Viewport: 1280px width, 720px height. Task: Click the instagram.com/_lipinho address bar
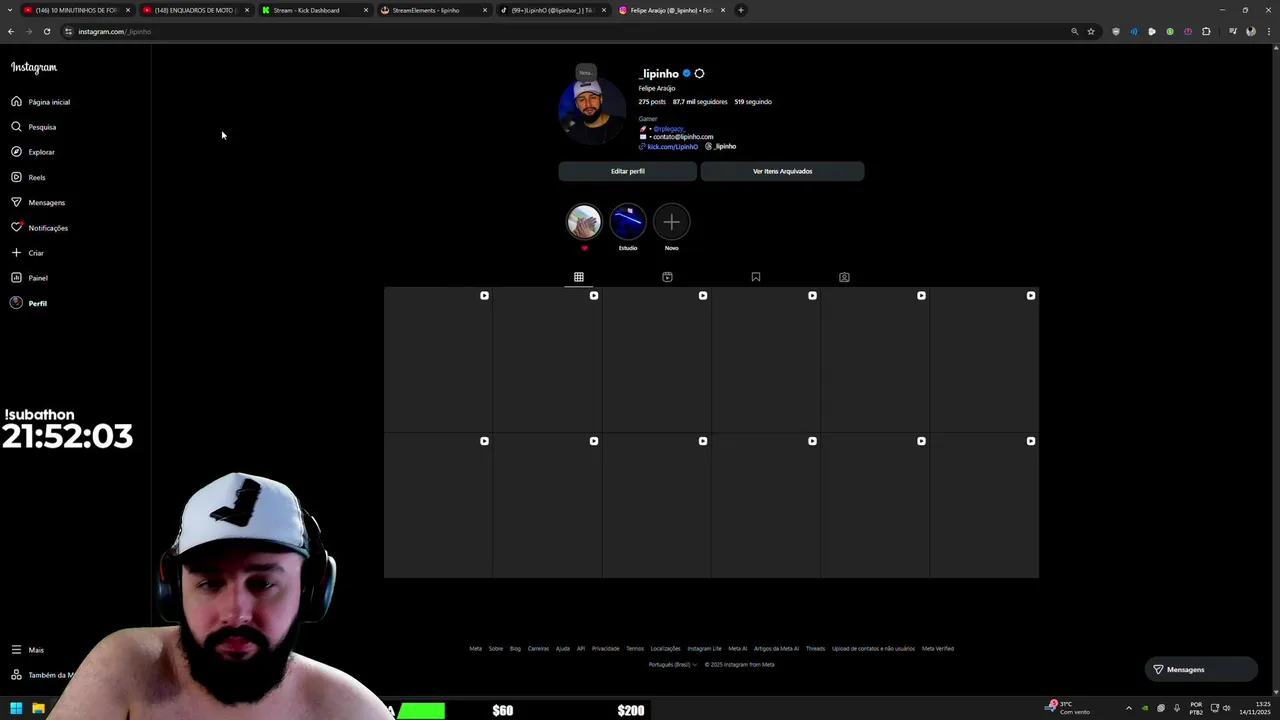point(114,31)
